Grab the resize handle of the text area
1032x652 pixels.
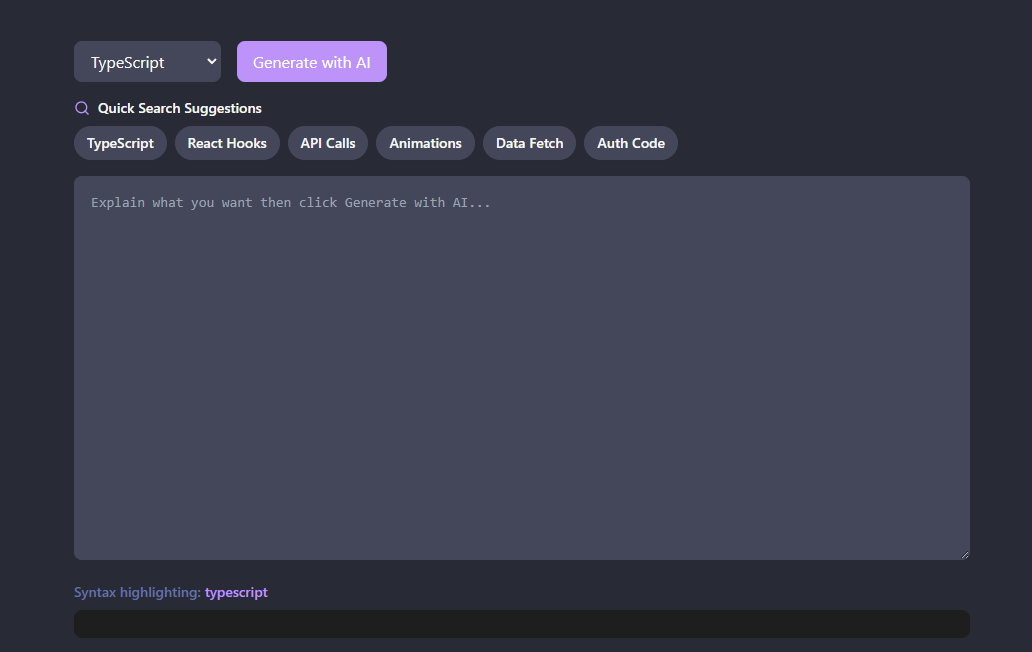tap(964, 554)
